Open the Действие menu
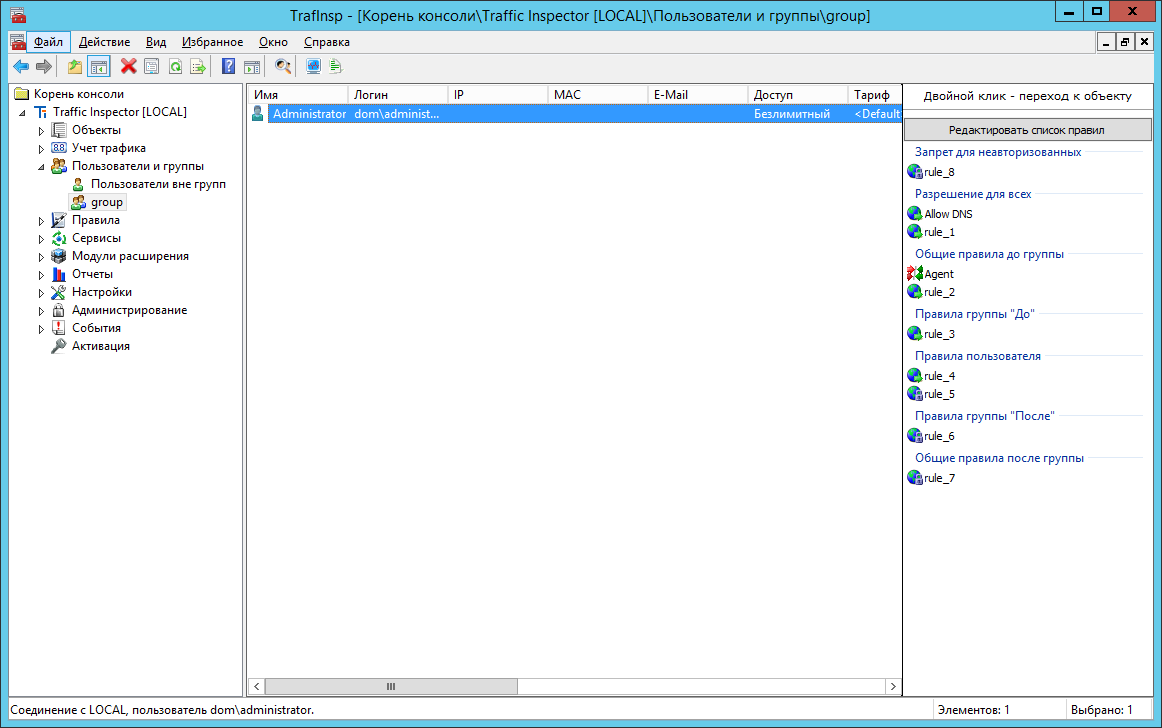 pyautogui.click(x=104, y=42)
